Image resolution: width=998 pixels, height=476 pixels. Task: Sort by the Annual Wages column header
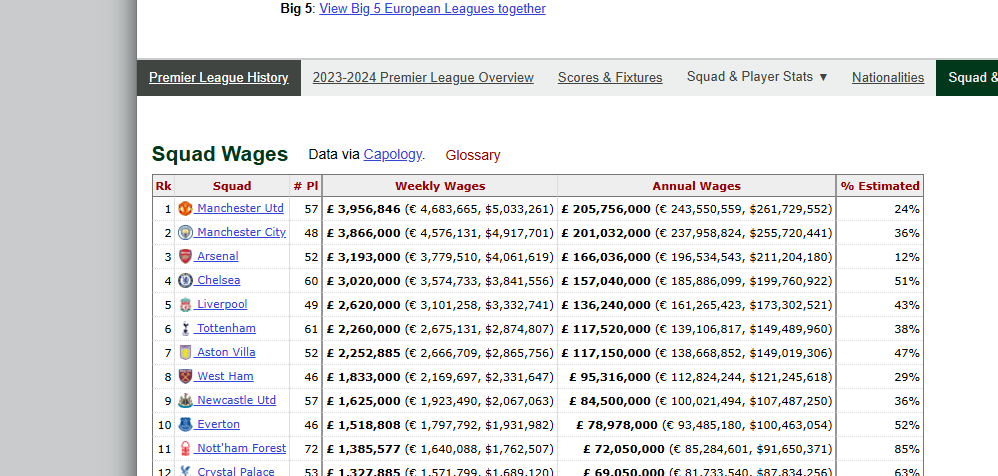tap(696, 186)
